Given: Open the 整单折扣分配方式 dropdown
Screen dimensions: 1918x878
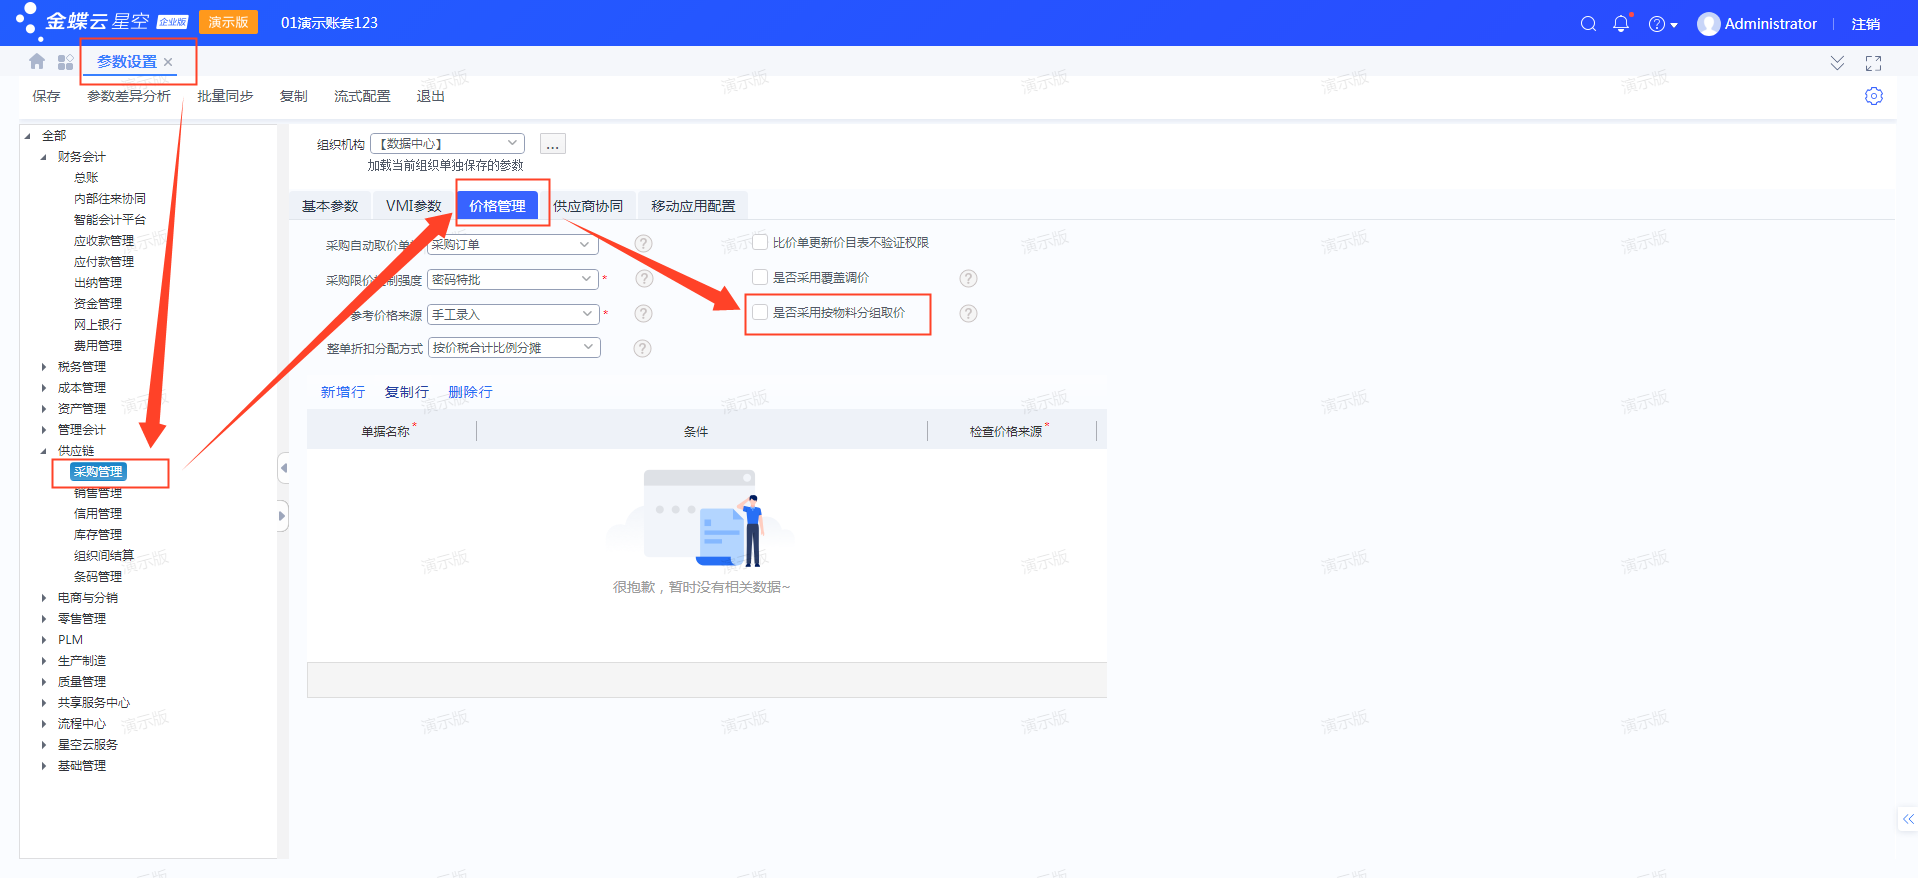Looking at the screenshot, I should click(588, 347).
